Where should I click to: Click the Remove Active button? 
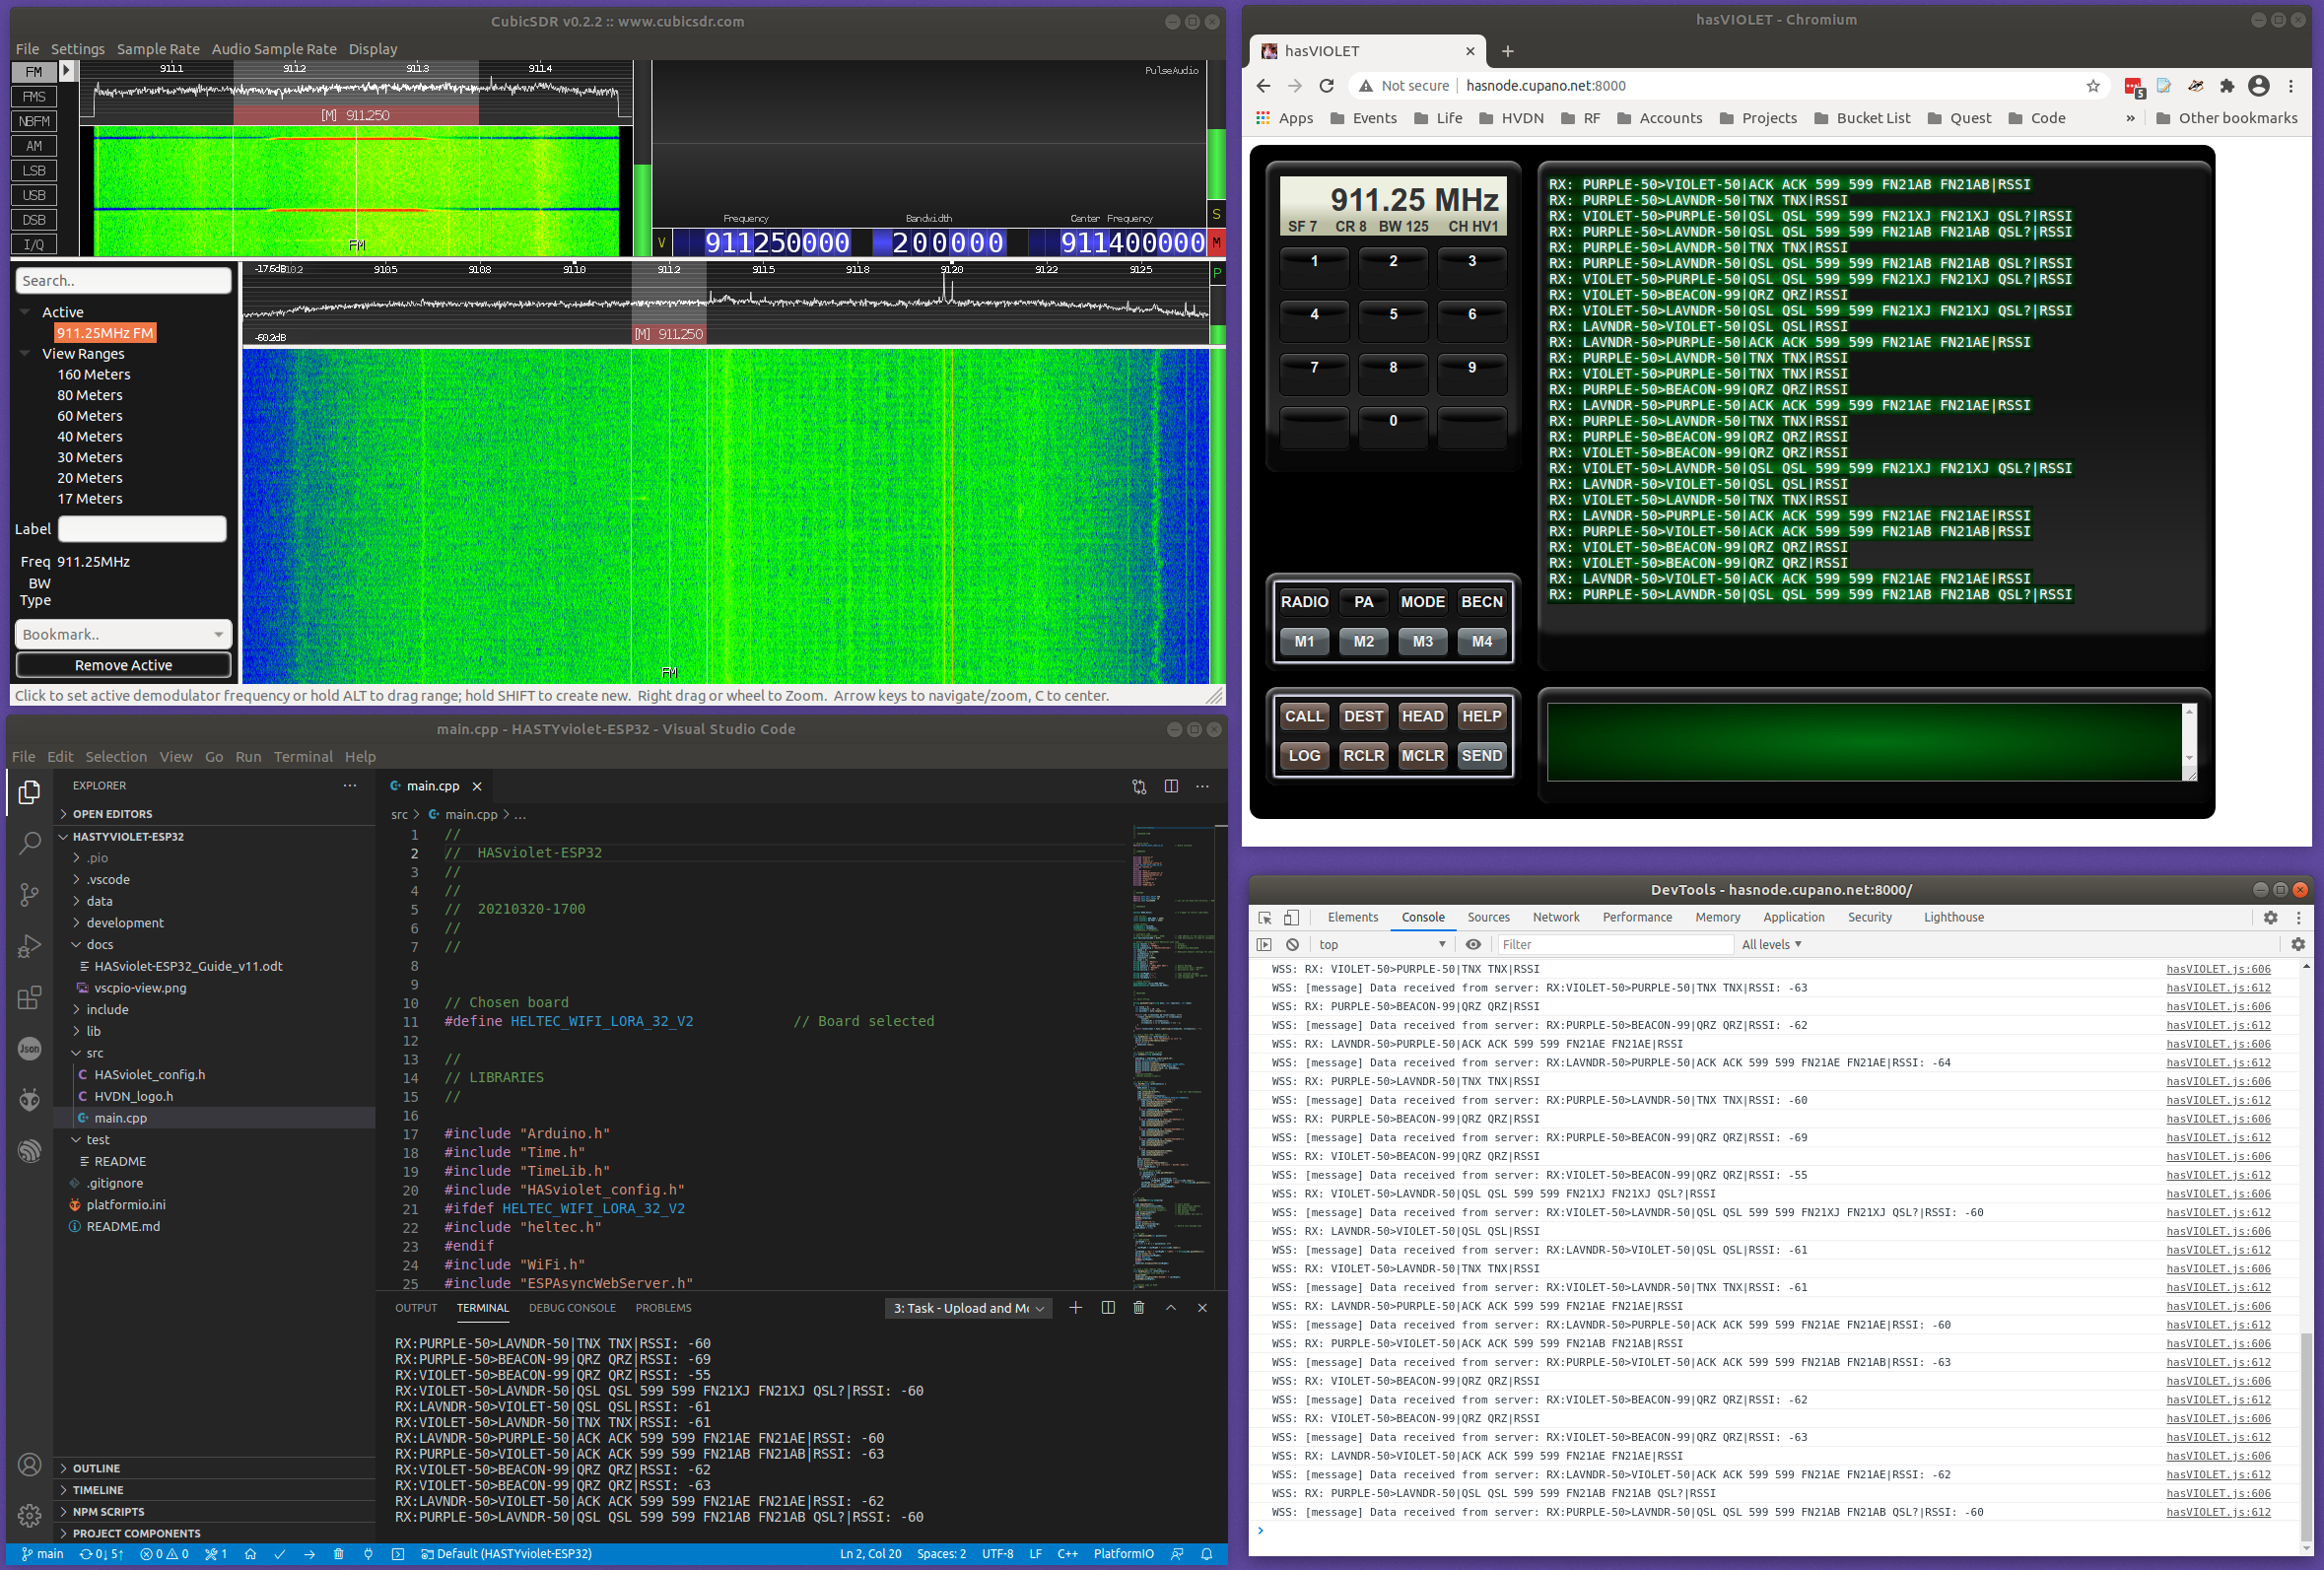[x=123, y=665]
